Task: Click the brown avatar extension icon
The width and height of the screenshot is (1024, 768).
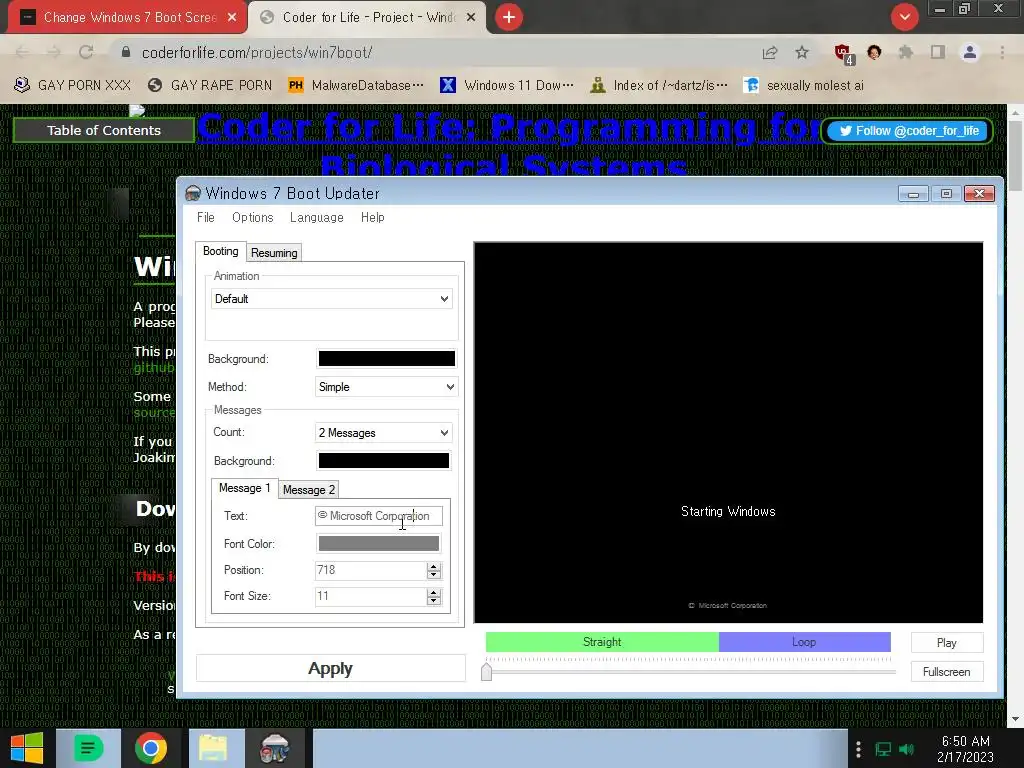Action: click(874, 52)
